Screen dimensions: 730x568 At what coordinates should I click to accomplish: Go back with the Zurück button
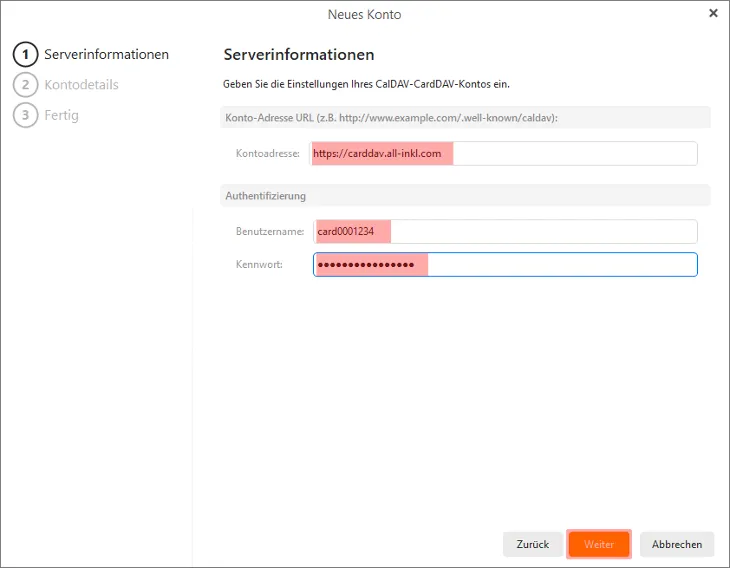click(x=533, y=544)
